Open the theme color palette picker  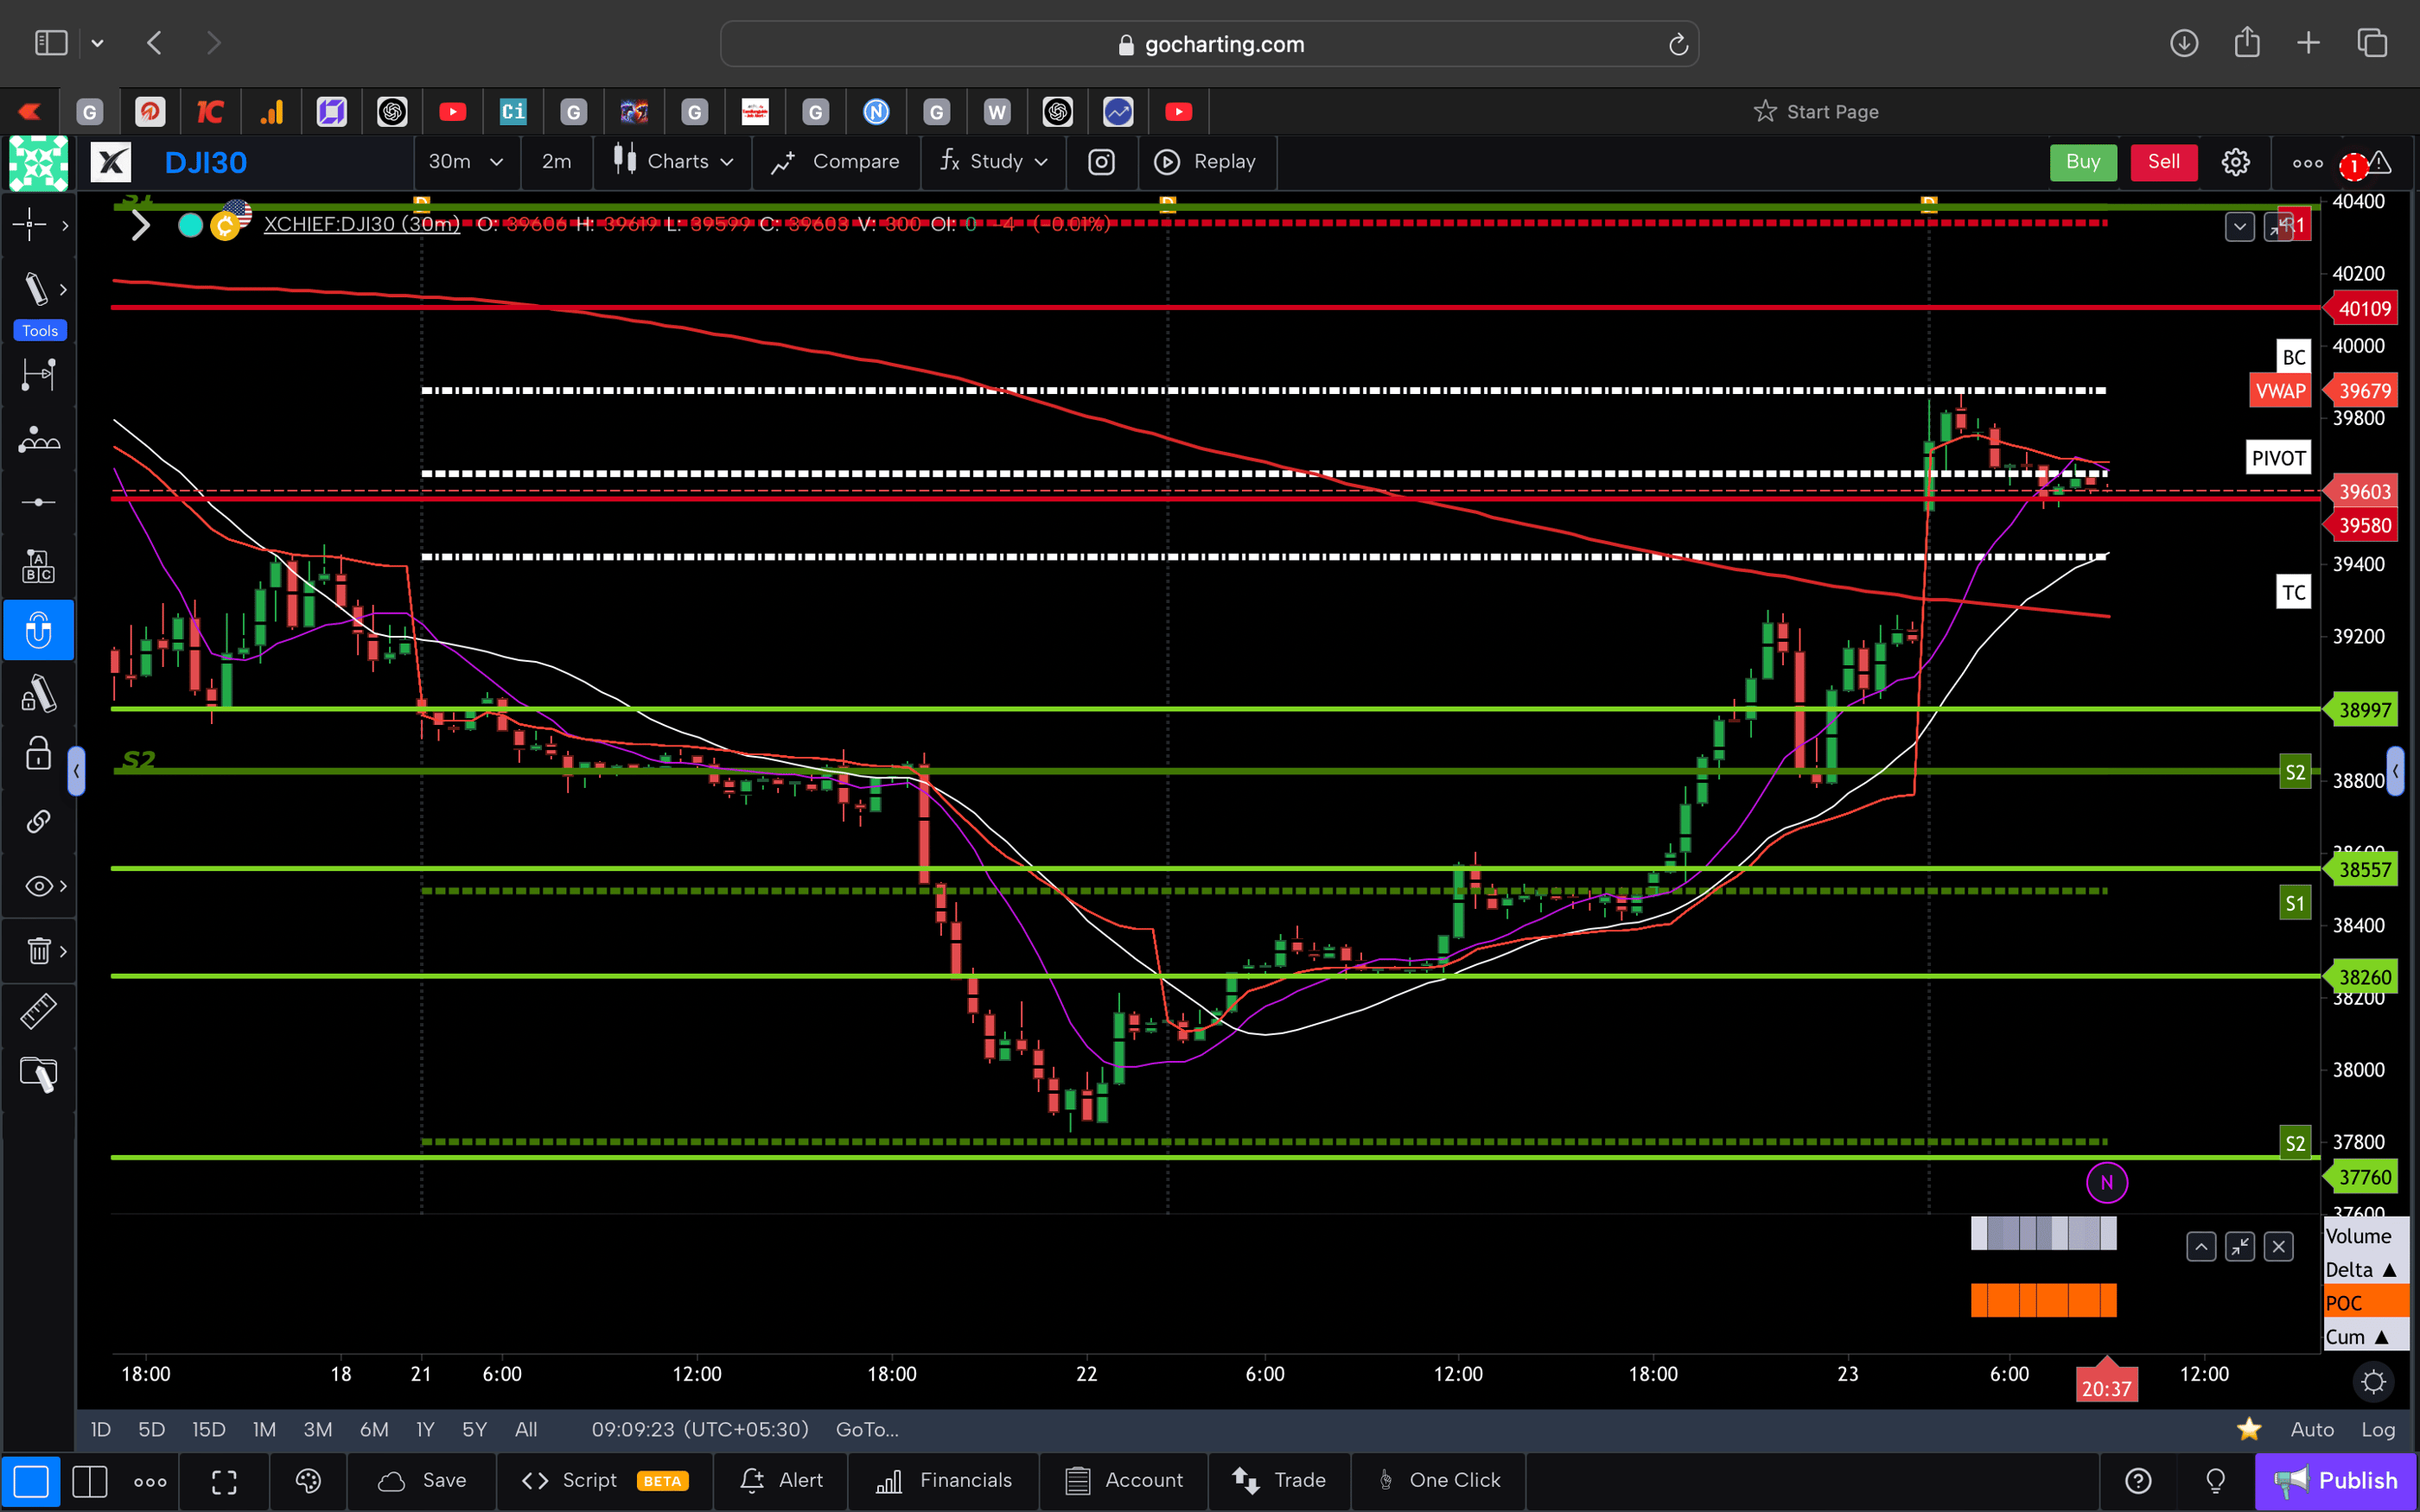point(308,1481)
